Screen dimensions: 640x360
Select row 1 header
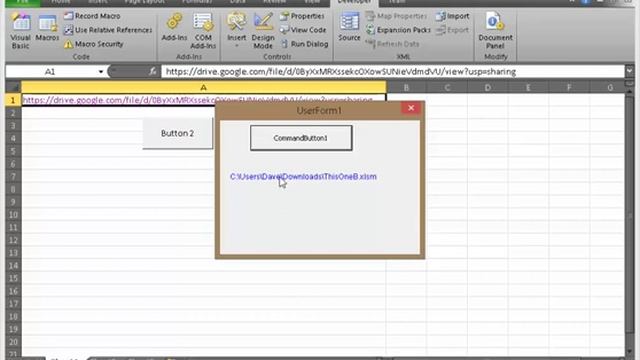click(13, 100)
